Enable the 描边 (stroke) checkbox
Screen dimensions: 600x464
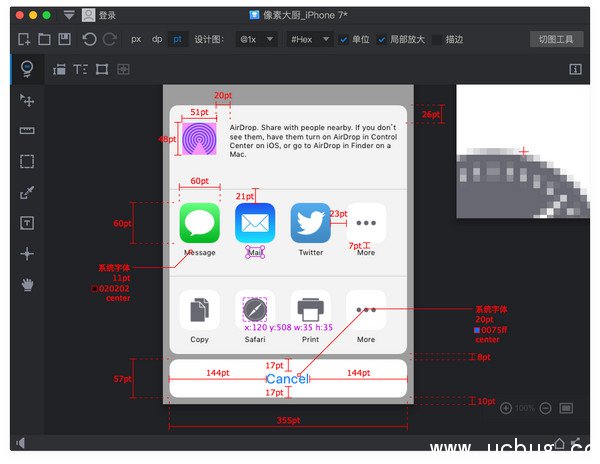click(x=437, y=39)
